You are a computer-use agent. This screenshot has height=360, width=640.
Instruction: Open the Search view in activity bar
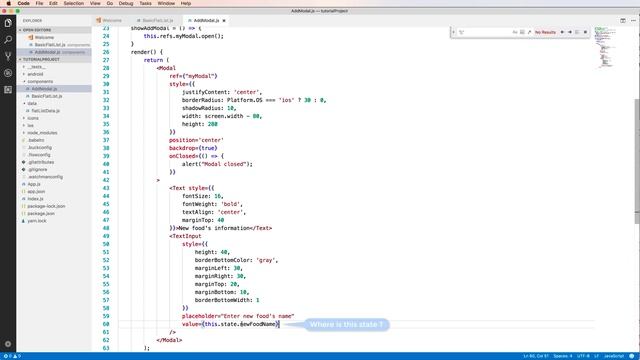[8, 40]
